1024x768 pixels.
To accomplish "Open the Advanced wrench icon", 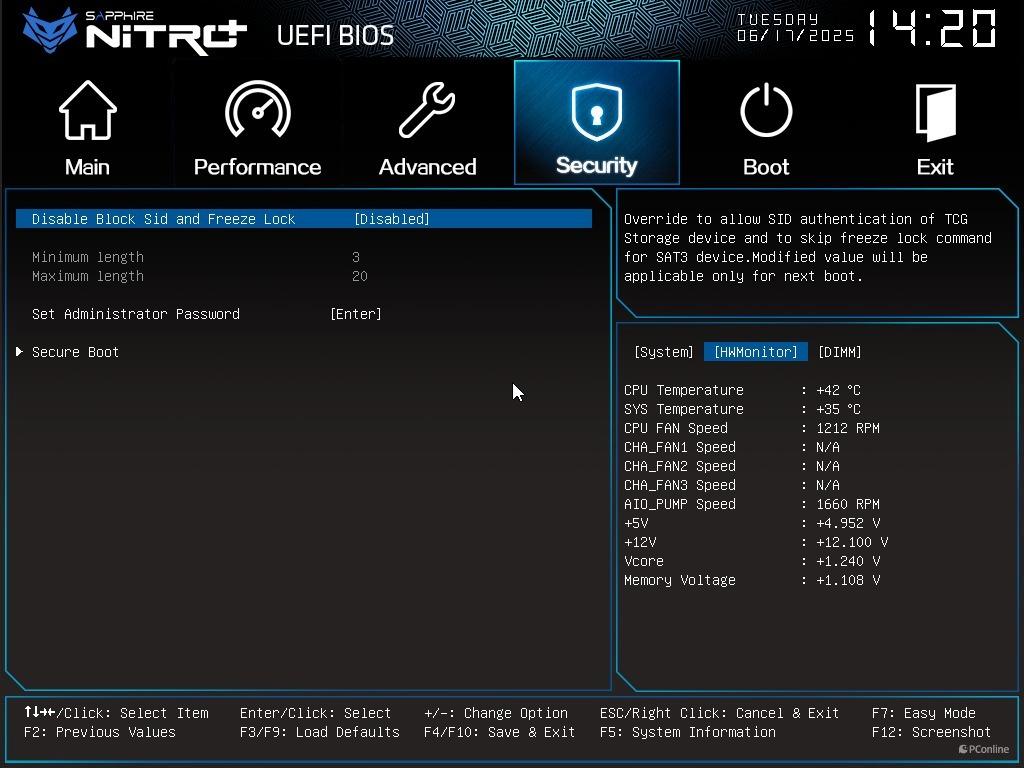I will point(427,110).
